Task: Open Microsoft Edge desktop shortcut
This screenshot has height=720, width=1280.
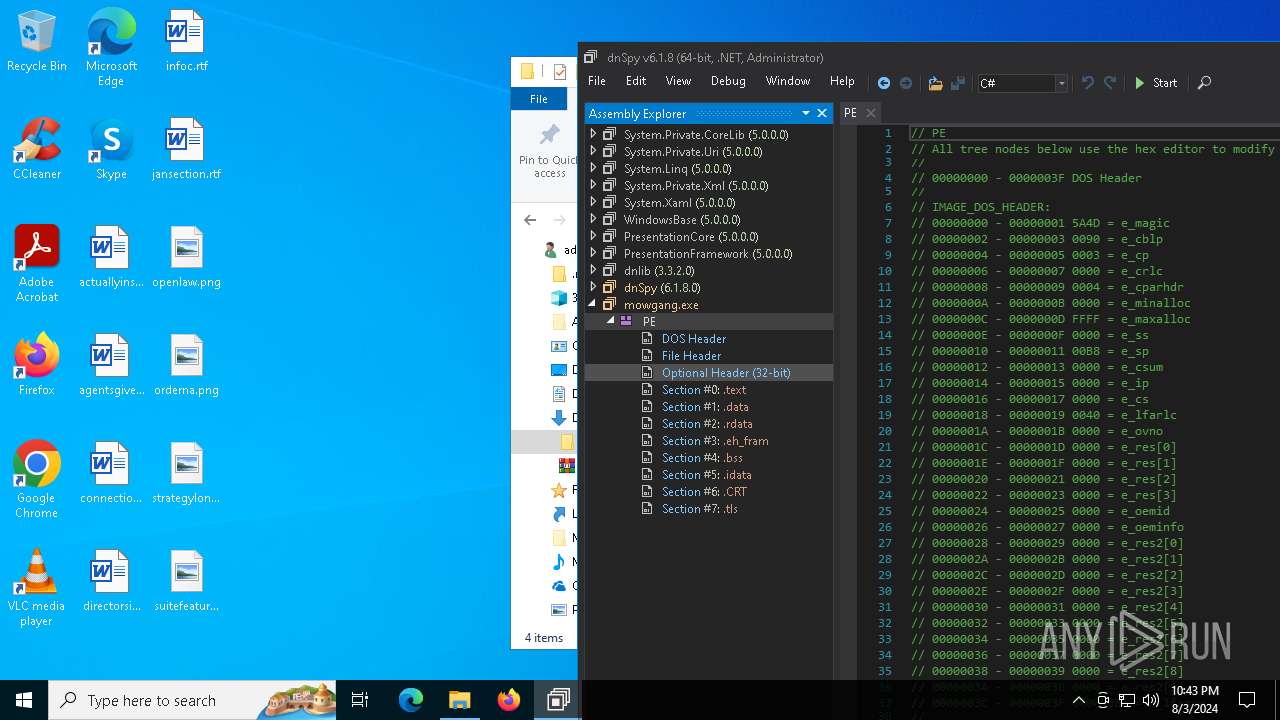Action: pos(111,47)
